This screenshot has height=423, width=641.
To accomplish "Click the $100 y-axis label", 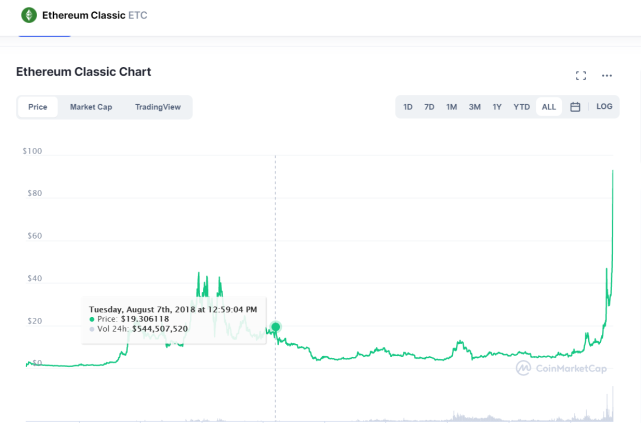I will [32, 151].
